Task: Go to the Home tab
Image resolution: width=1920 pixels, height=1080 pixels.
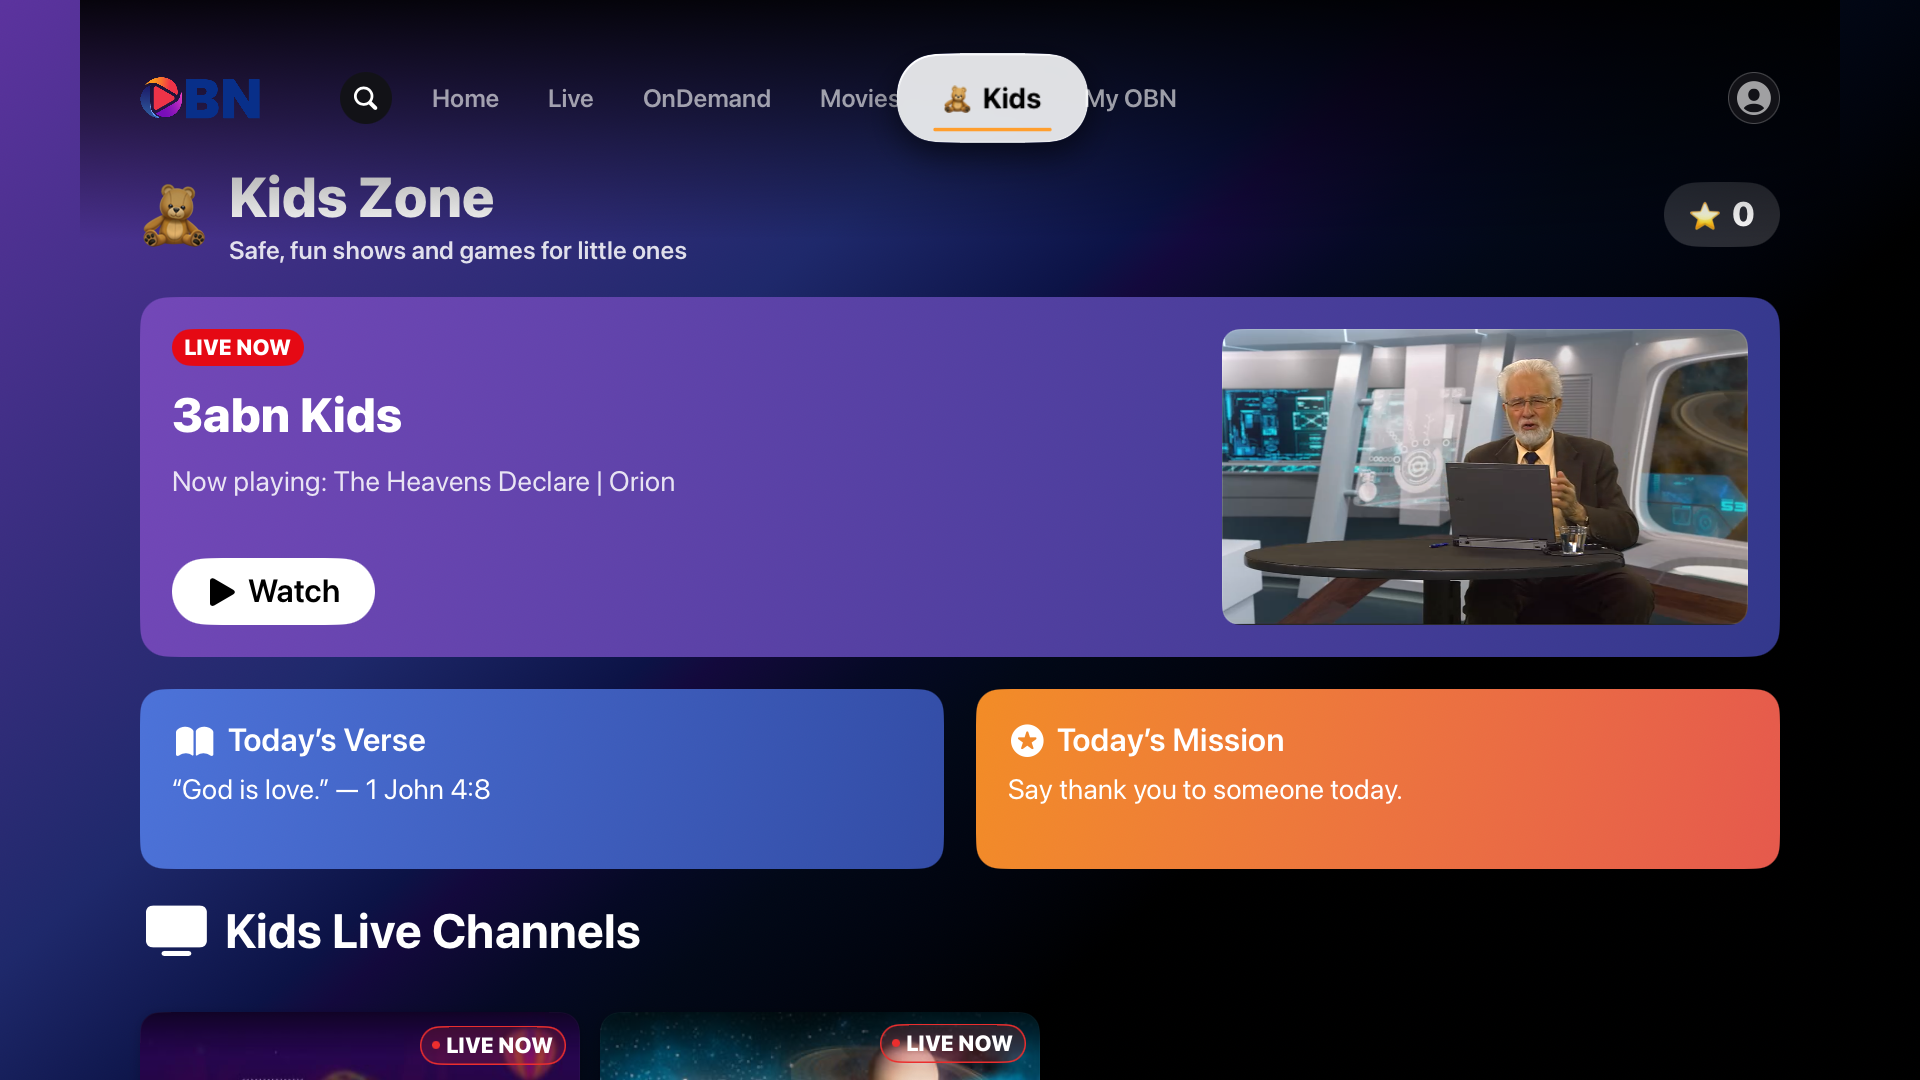Action: (x=465, y=98)
